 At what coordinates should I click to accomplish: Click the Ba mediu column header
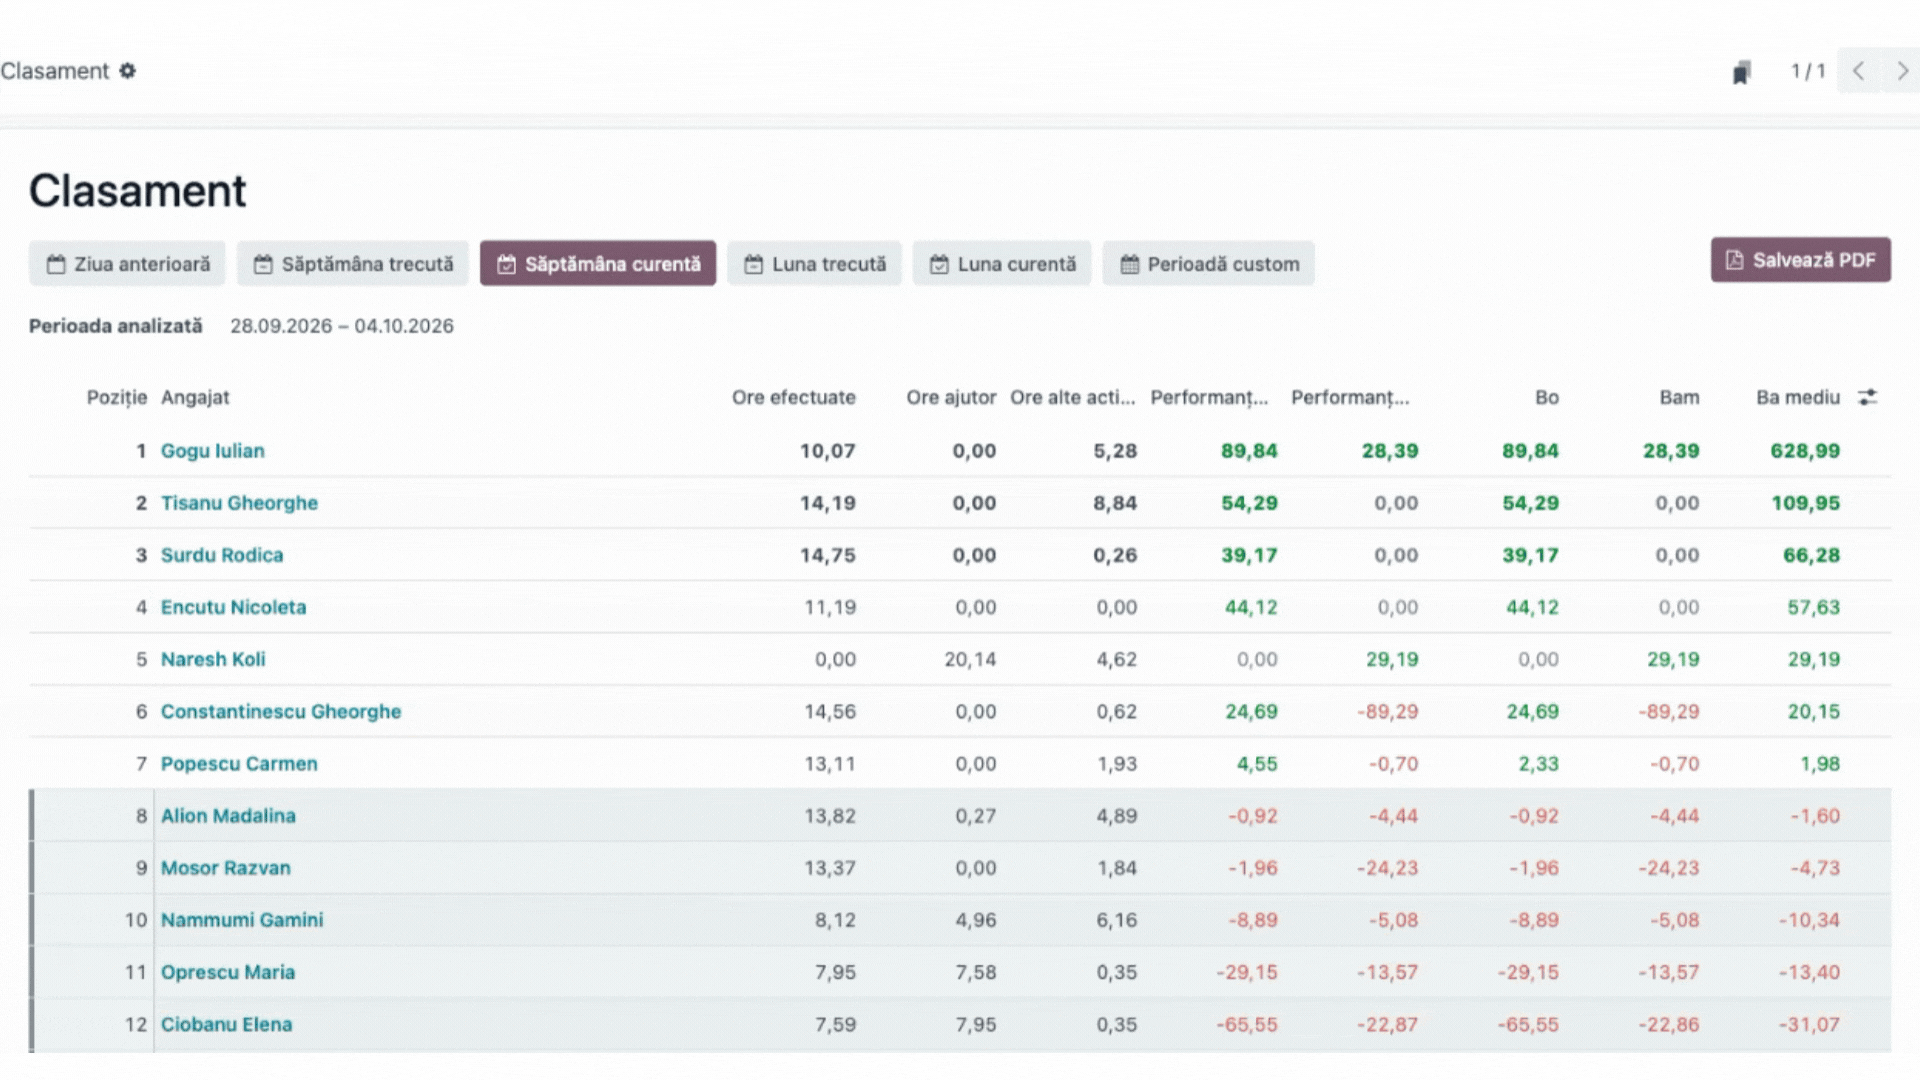pyautogui.click(x=1797, y=397)
